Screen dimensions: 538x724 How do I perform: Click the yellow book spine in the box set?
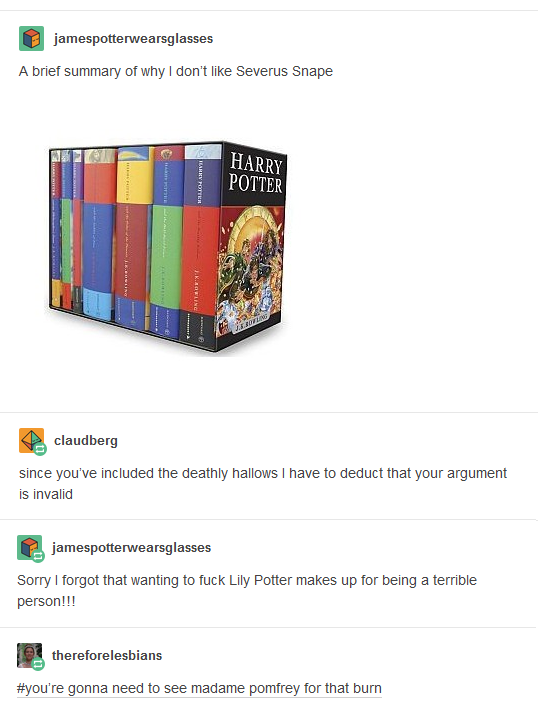[x=135, y=175]
